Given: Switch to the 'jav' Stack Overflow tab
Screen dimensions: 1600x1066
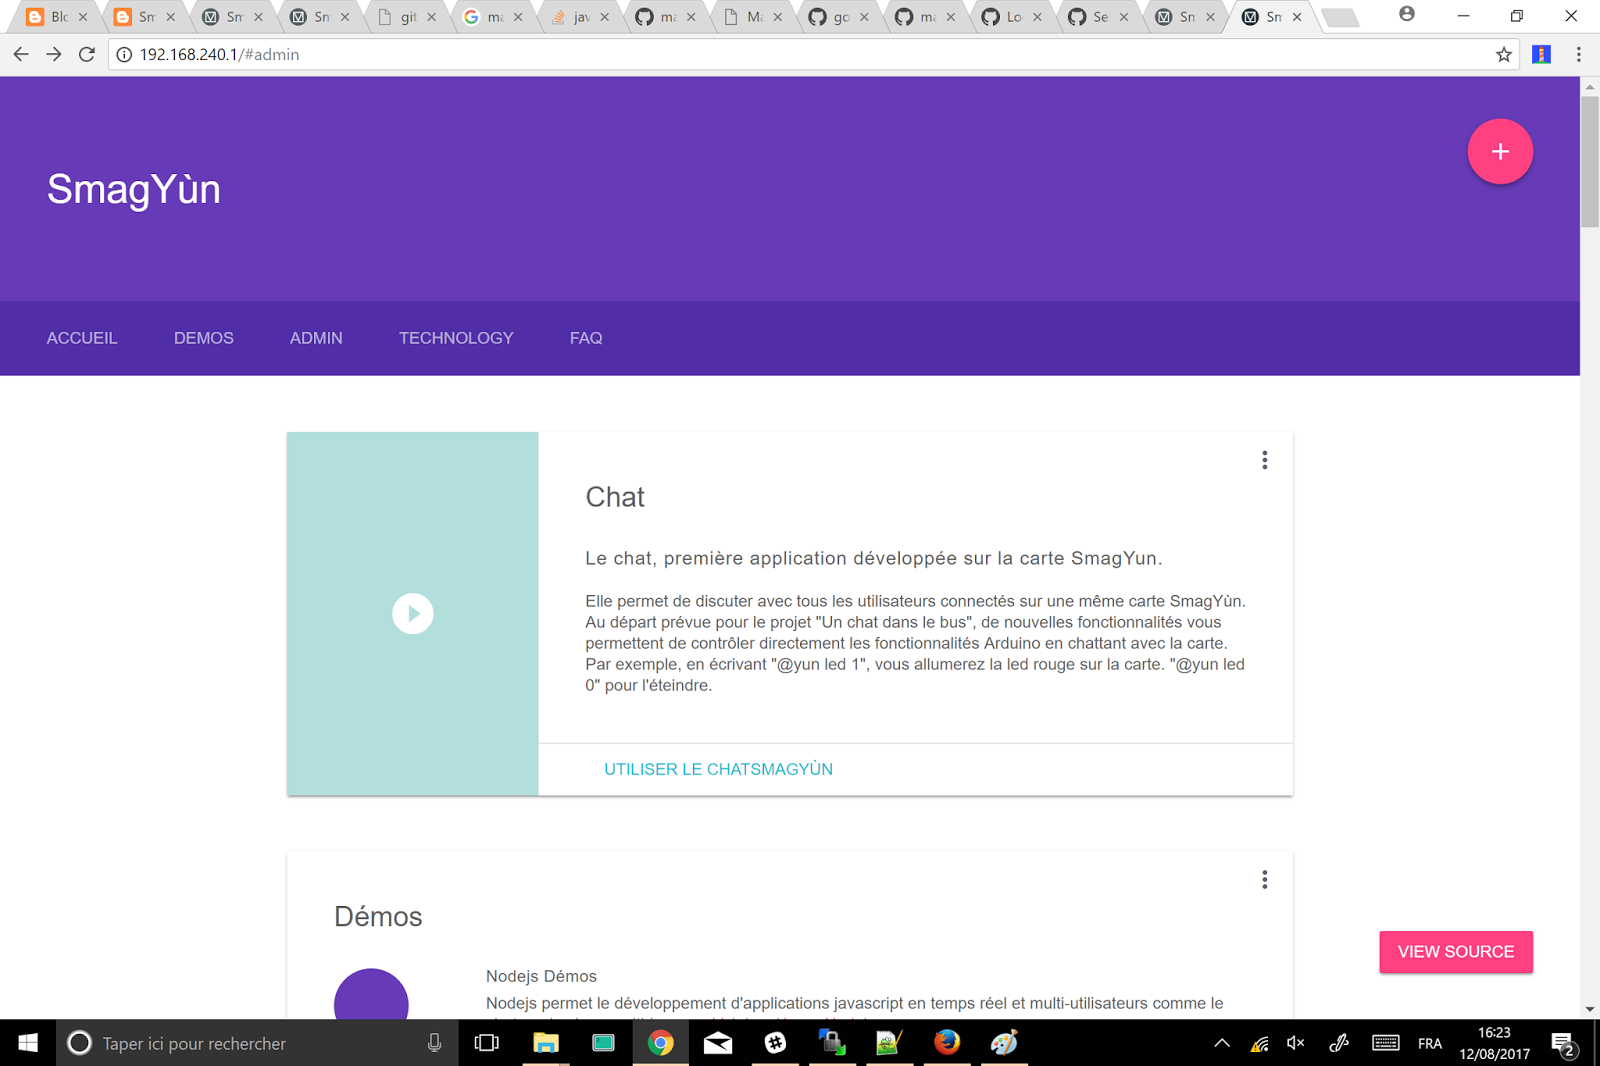Looking at the screenshot, I should tap(580, 17).
